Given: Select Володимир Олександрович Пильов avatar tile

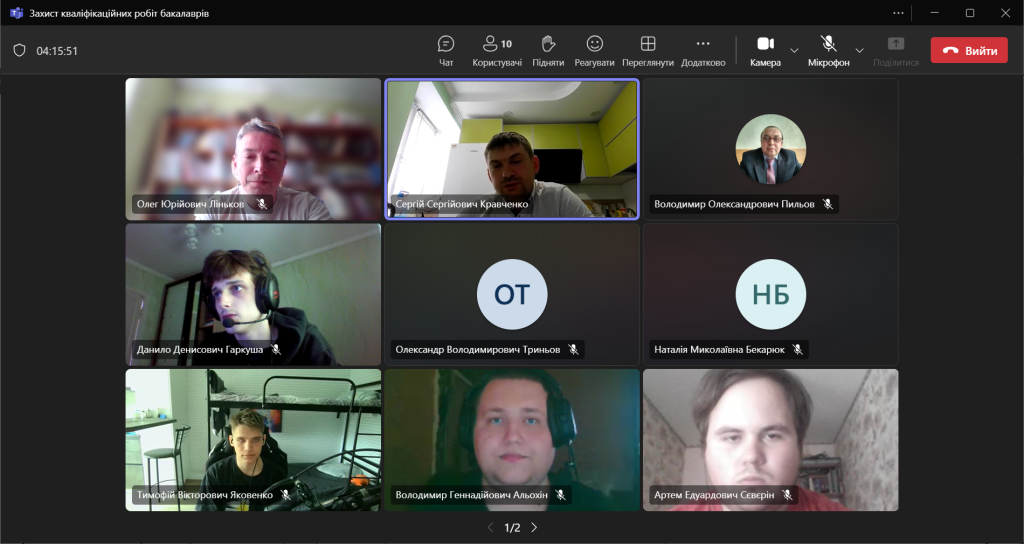Looking at the screenshot, I should pyautogui.click(x=771, y=149).
